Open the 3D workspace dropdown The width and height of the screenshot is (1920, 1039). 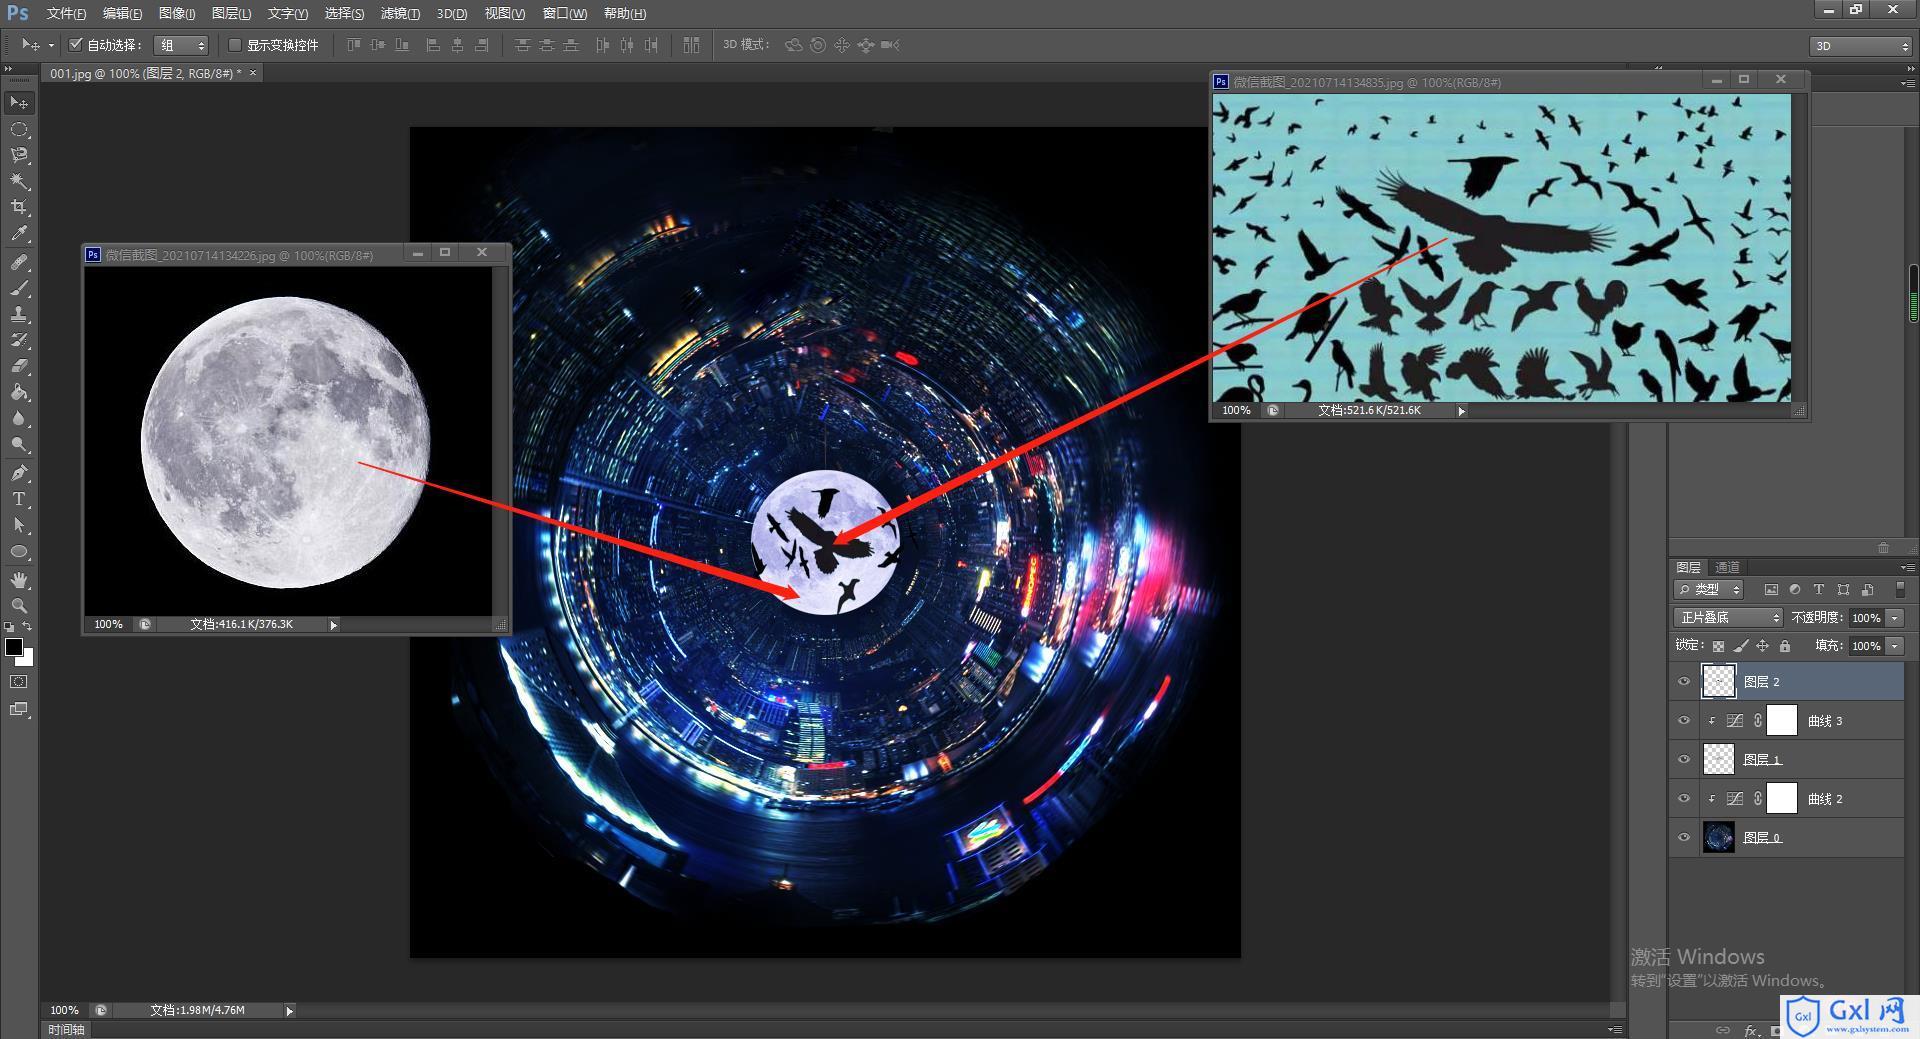tap(1861, 46)
